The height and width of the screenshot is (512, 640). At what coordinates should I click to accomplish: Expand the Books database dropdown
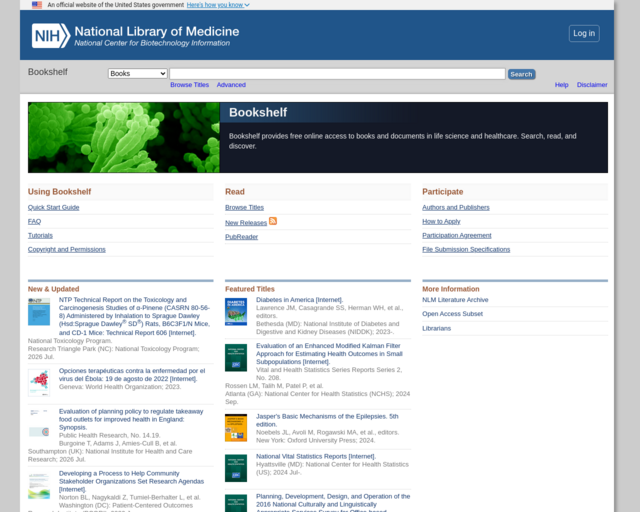pos(138,73)
